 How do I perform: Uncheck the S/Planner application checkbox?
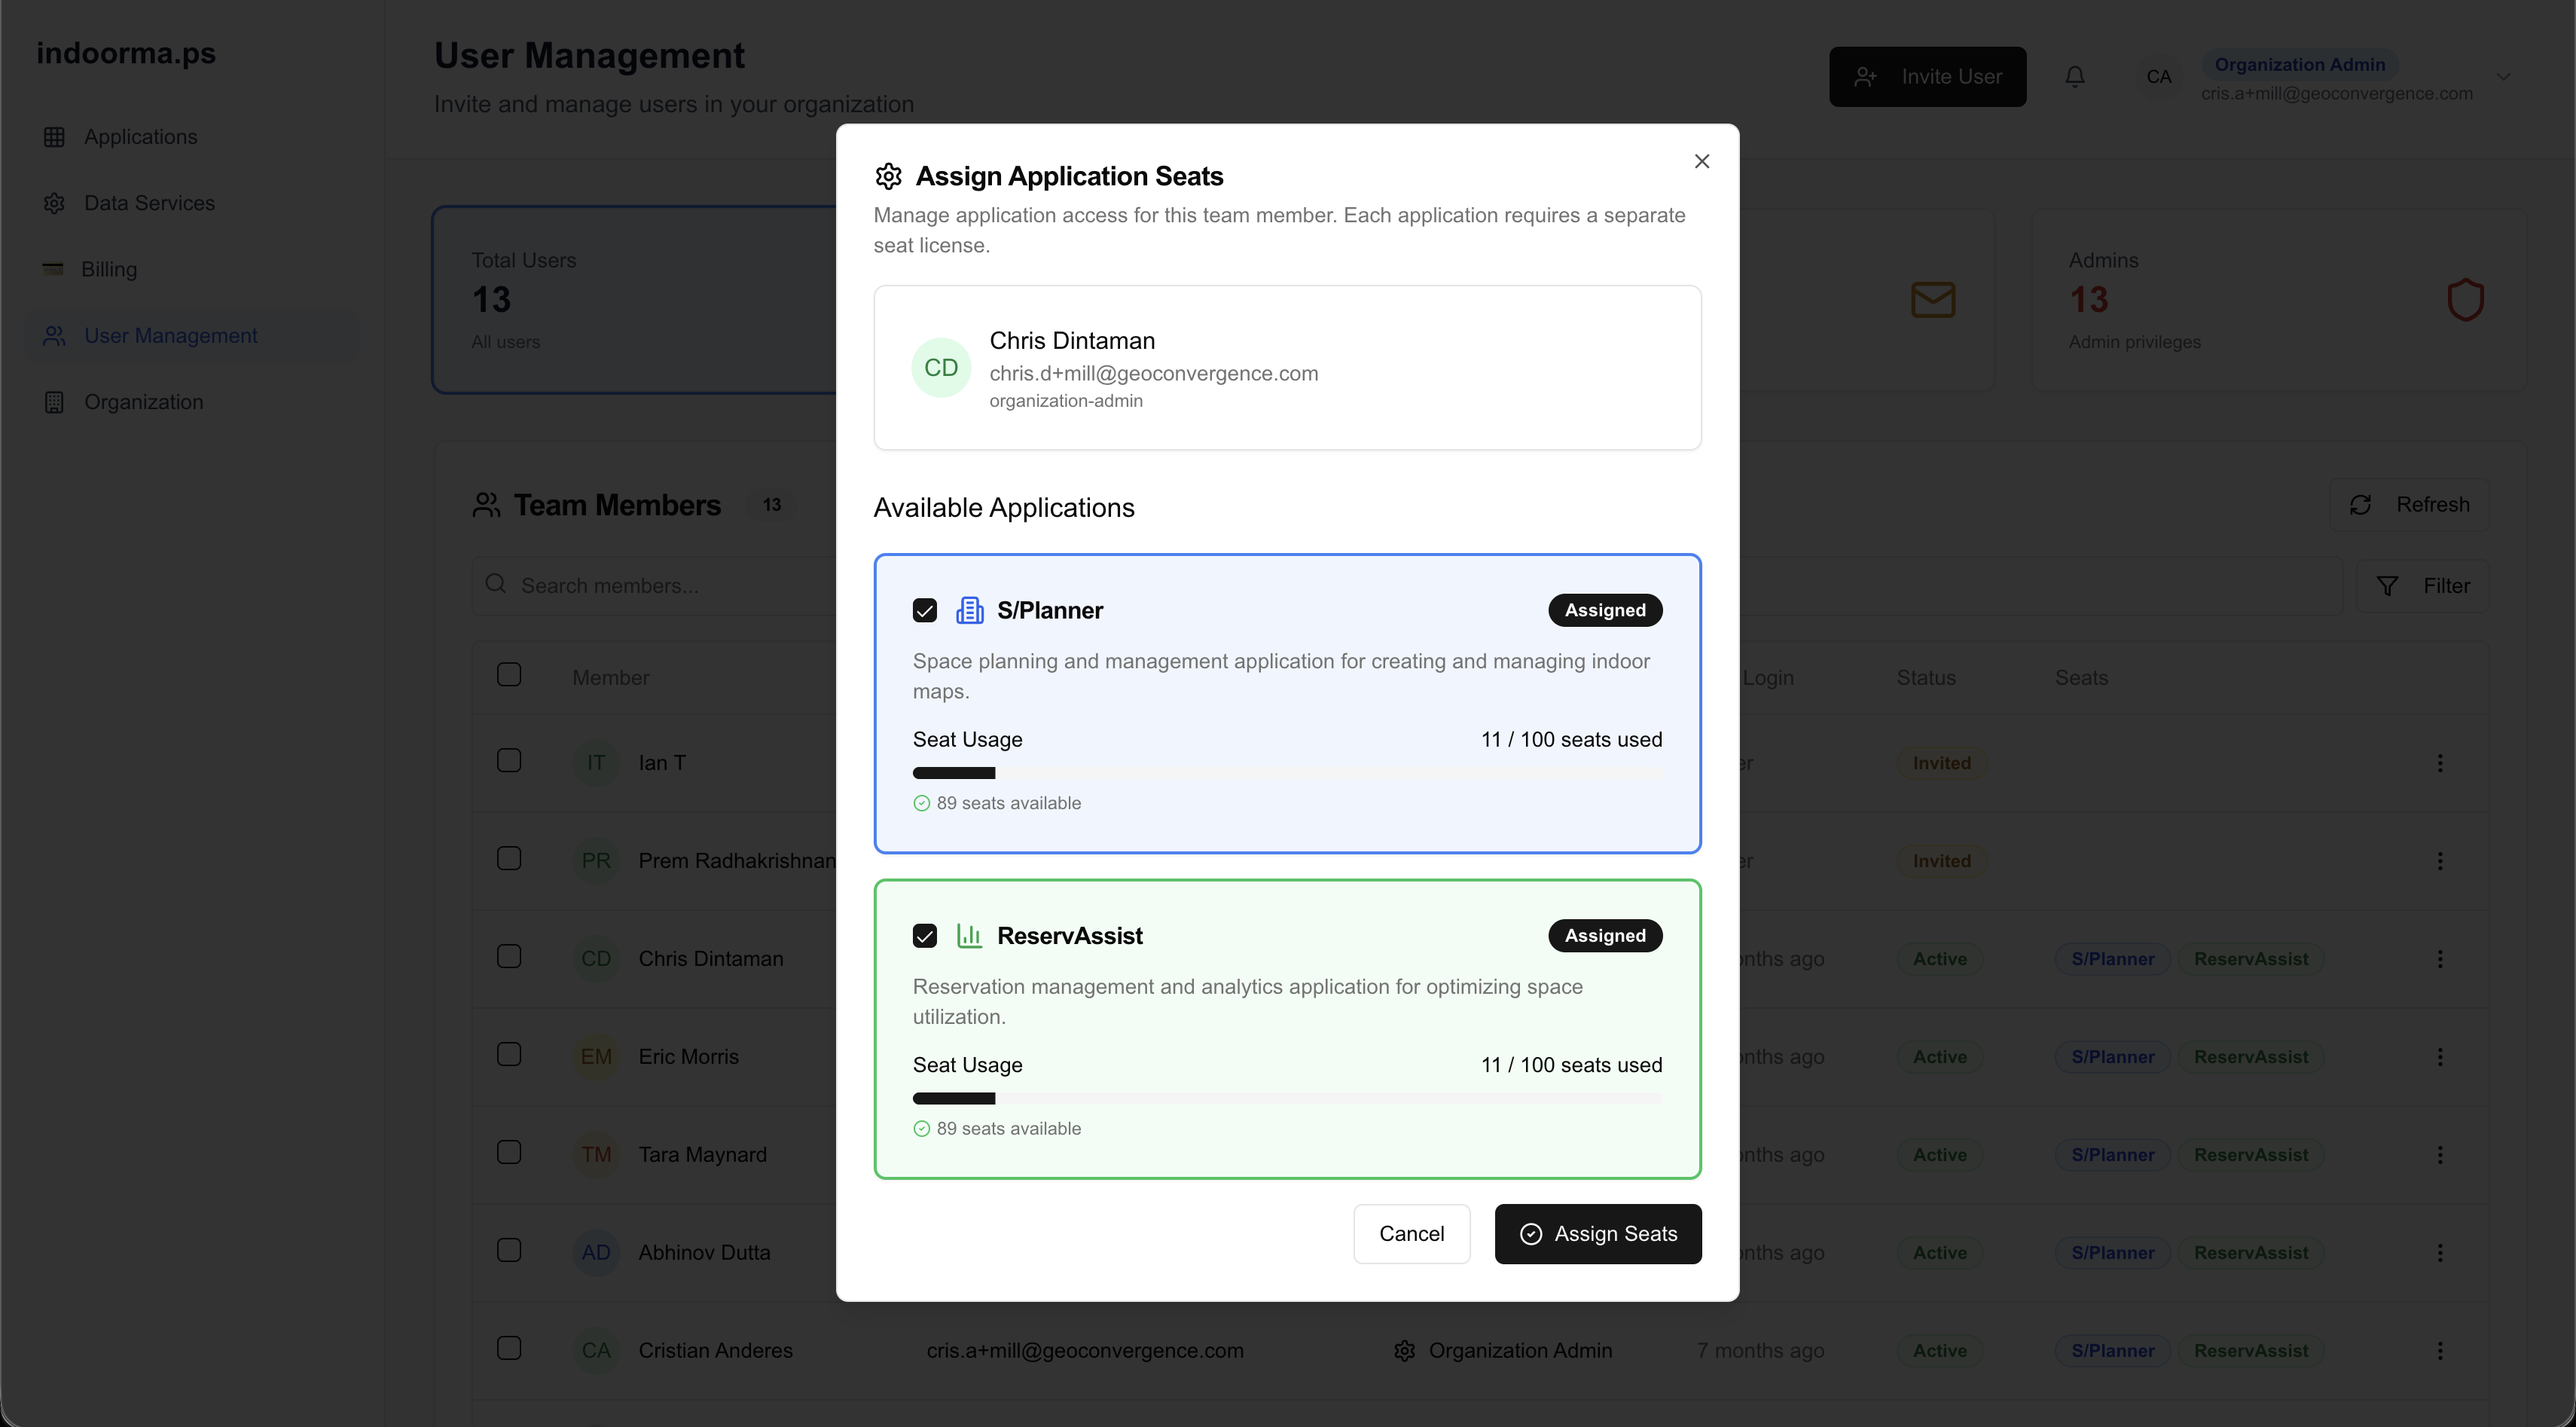[925, 610]
